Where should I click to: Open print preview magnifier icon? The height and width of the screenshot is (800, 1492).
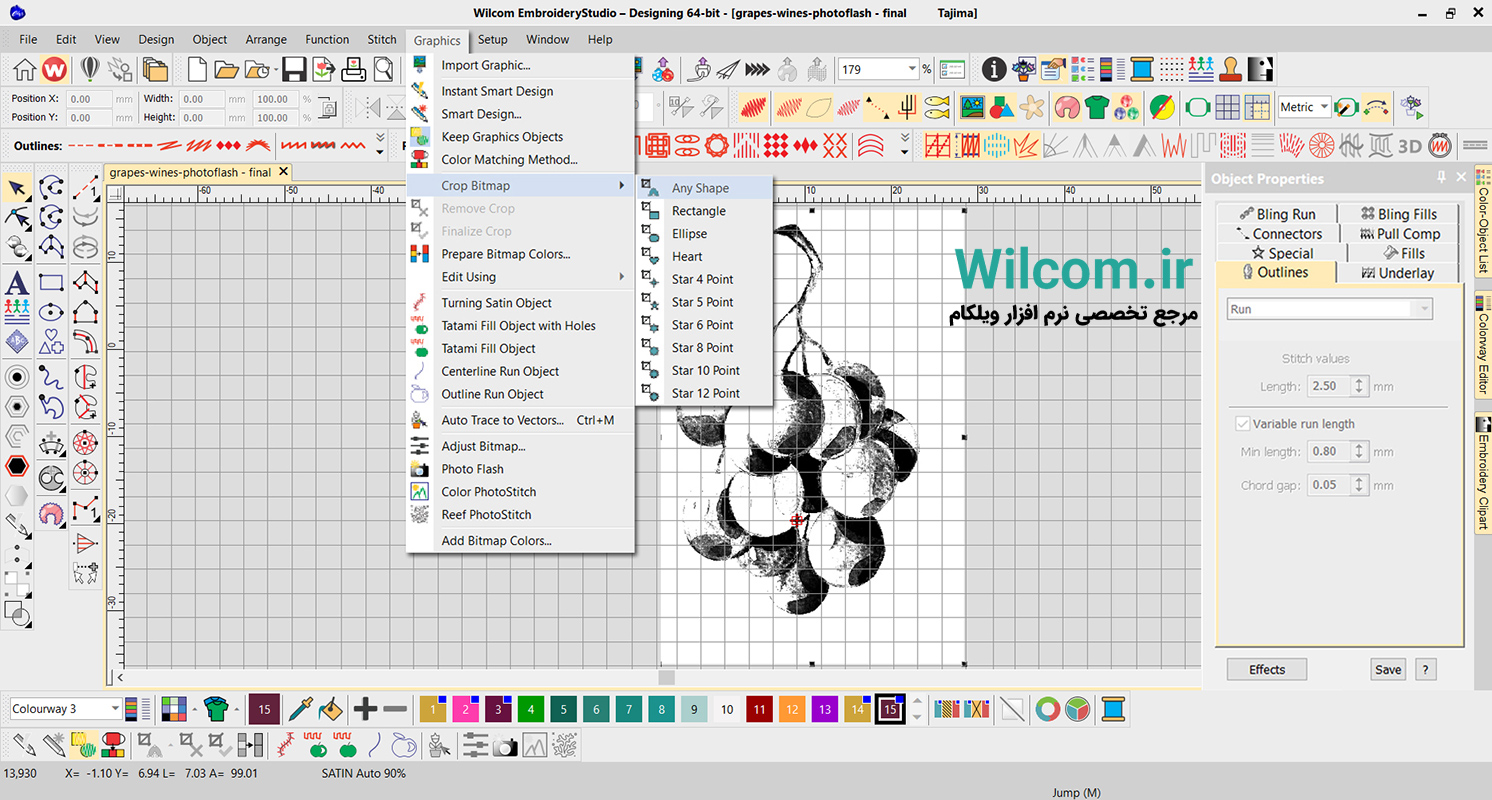[383, 69]
